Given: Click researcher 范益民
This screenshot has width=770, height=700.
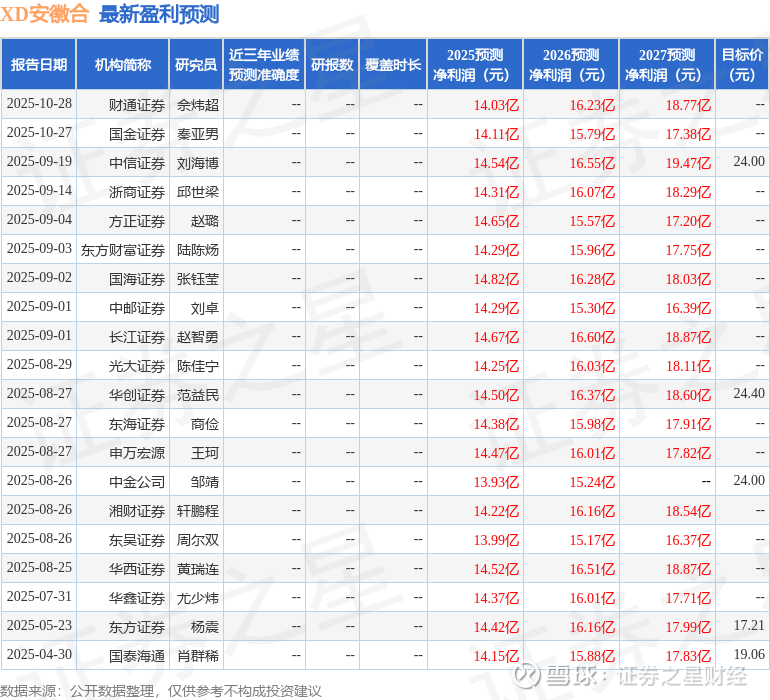Looking at the screenshot, I should coord(198,394).
